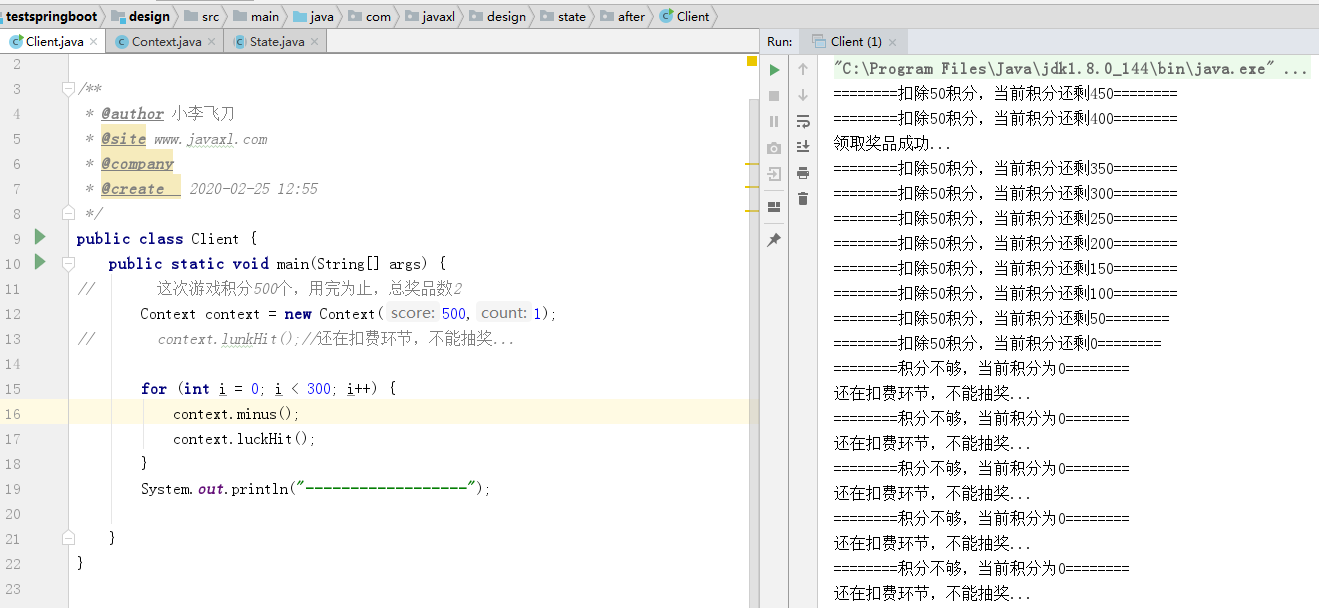Screen dimensions: 1319x608
Task: Click fold marker at comment end on line 8
Action: pyautogui.click(x=68, y=213)
